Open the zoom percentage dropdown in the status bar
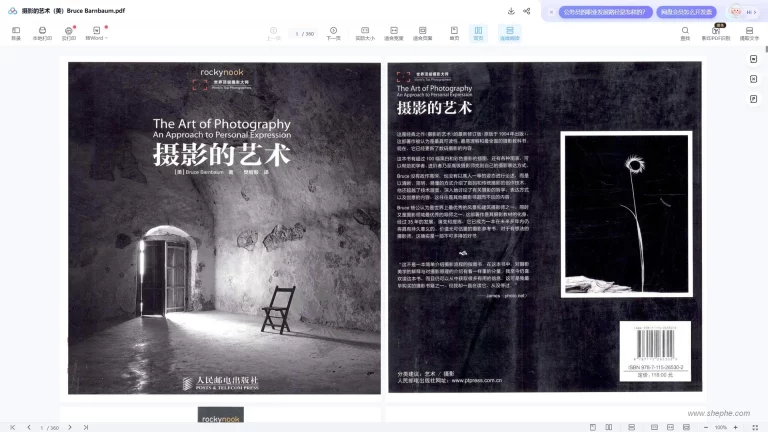 [723, 427]
